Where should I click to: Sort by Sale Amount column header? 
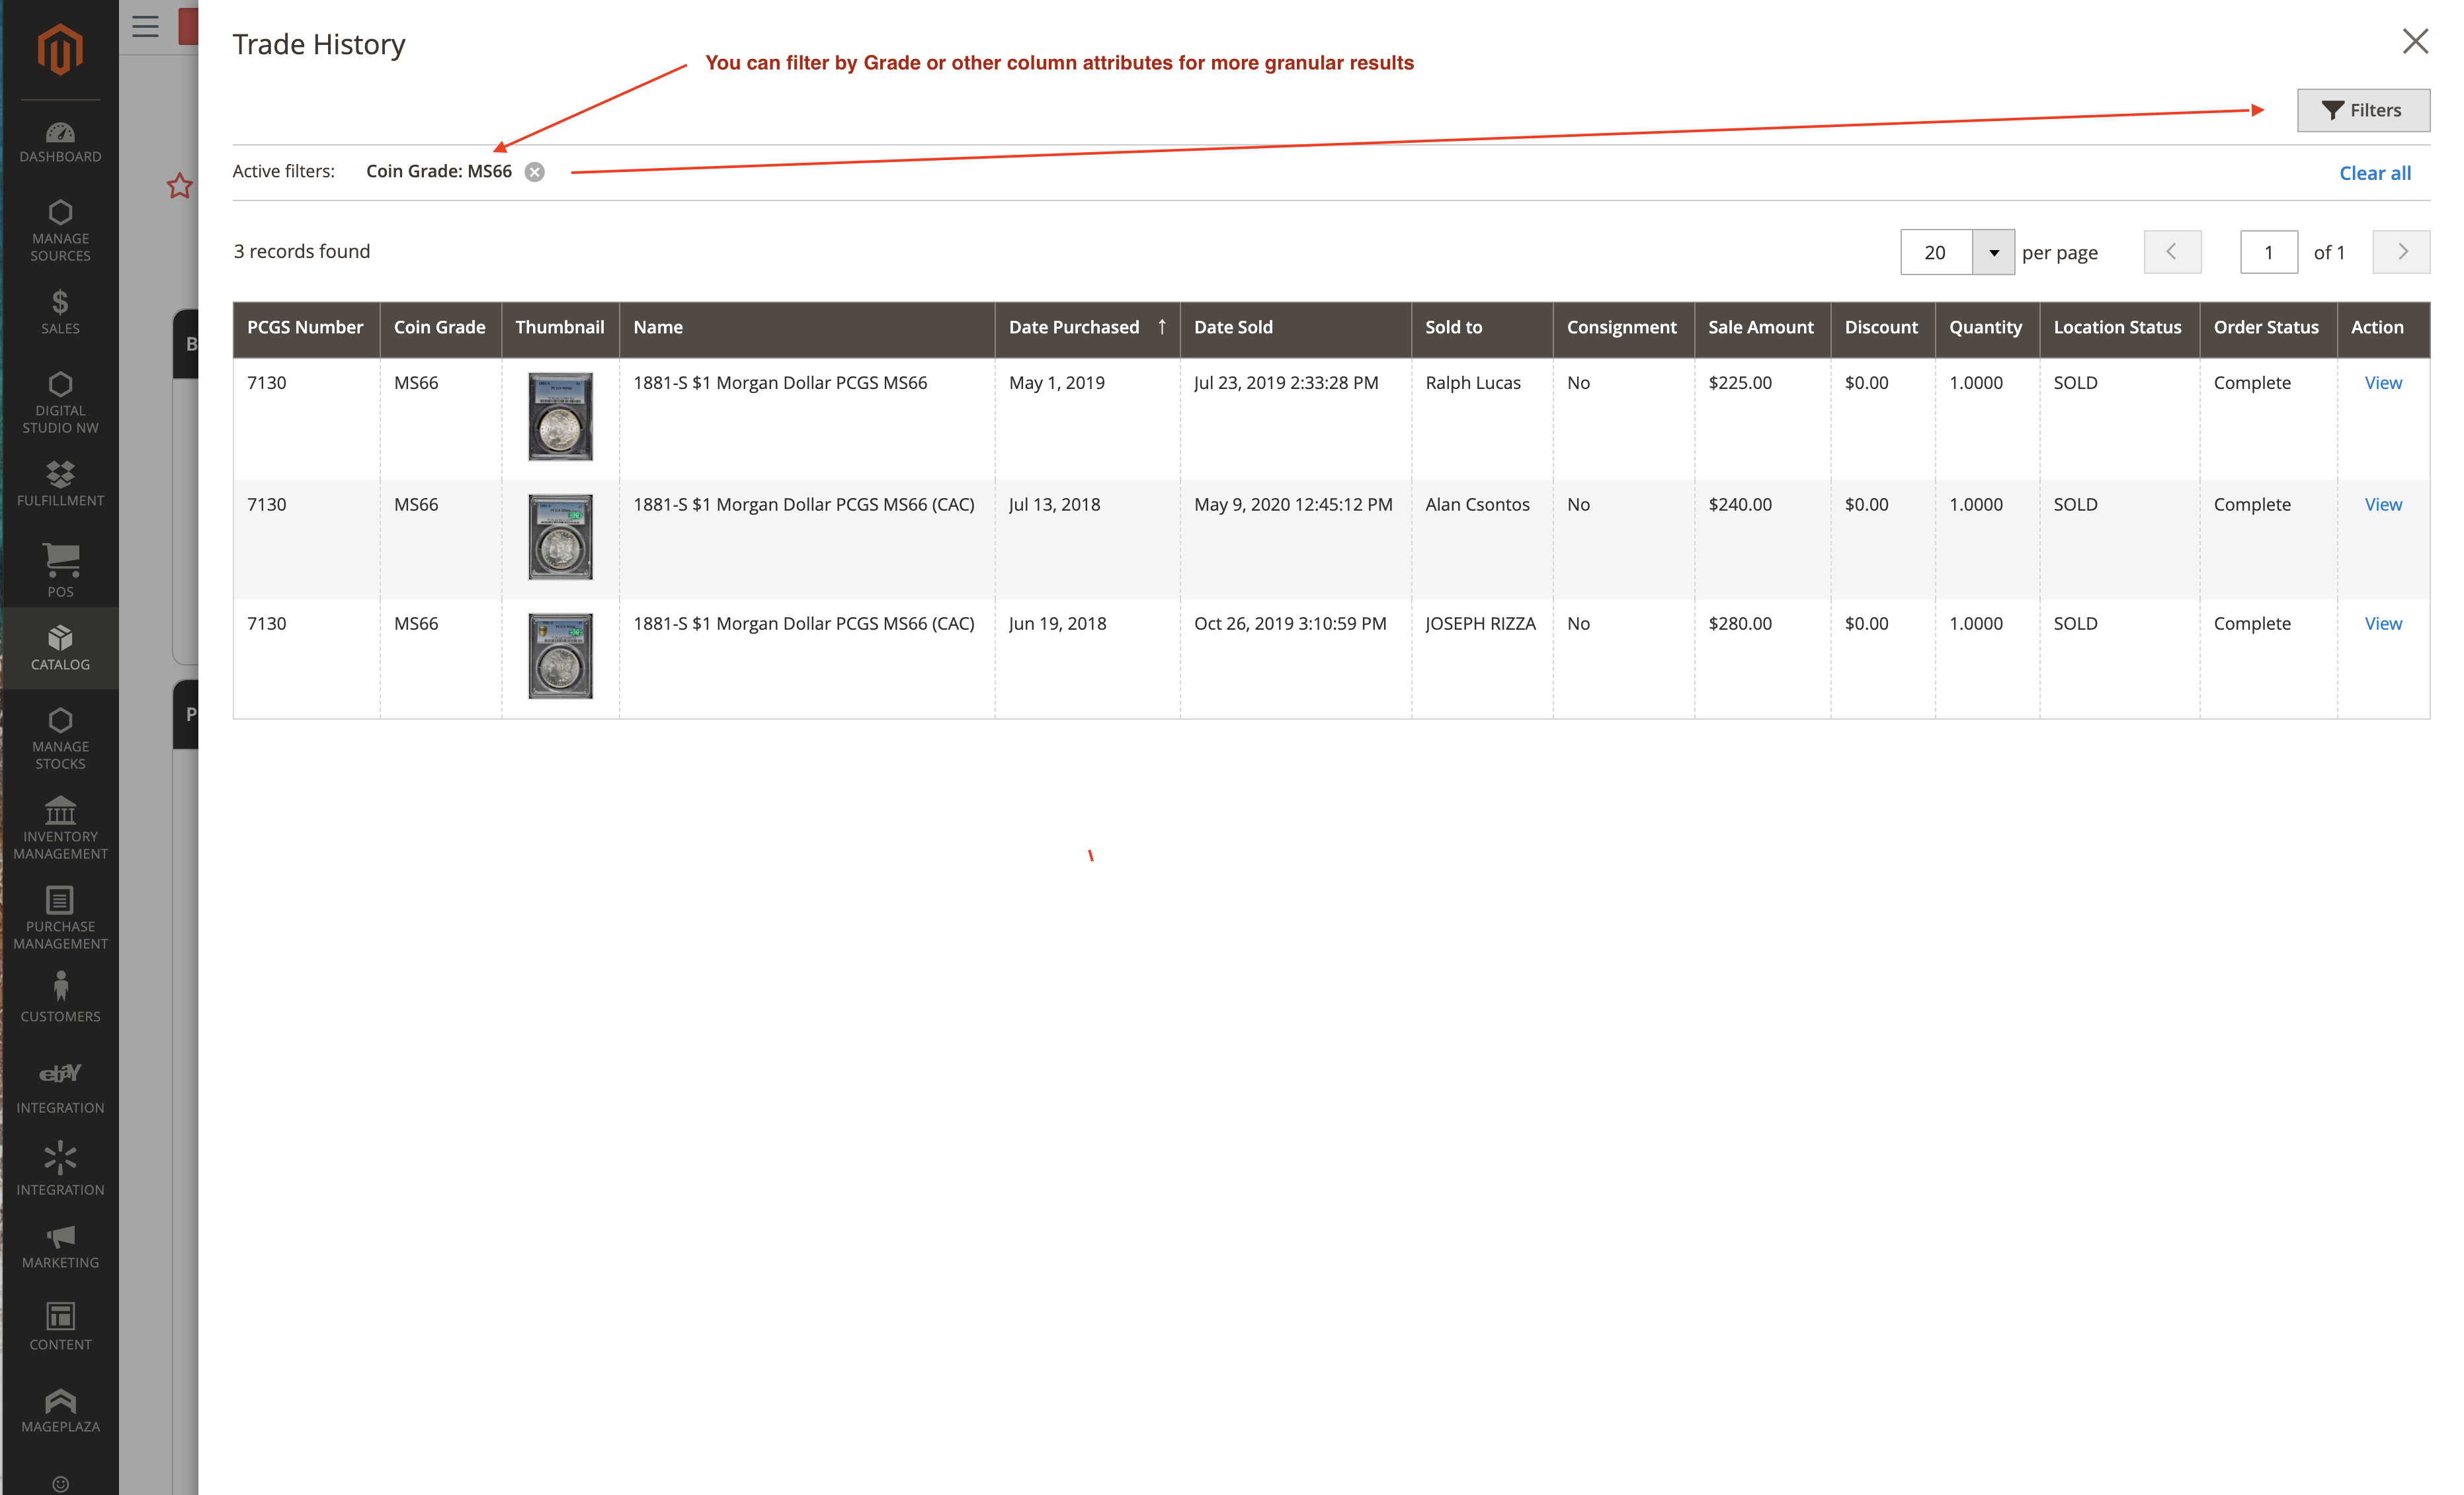1760,327
